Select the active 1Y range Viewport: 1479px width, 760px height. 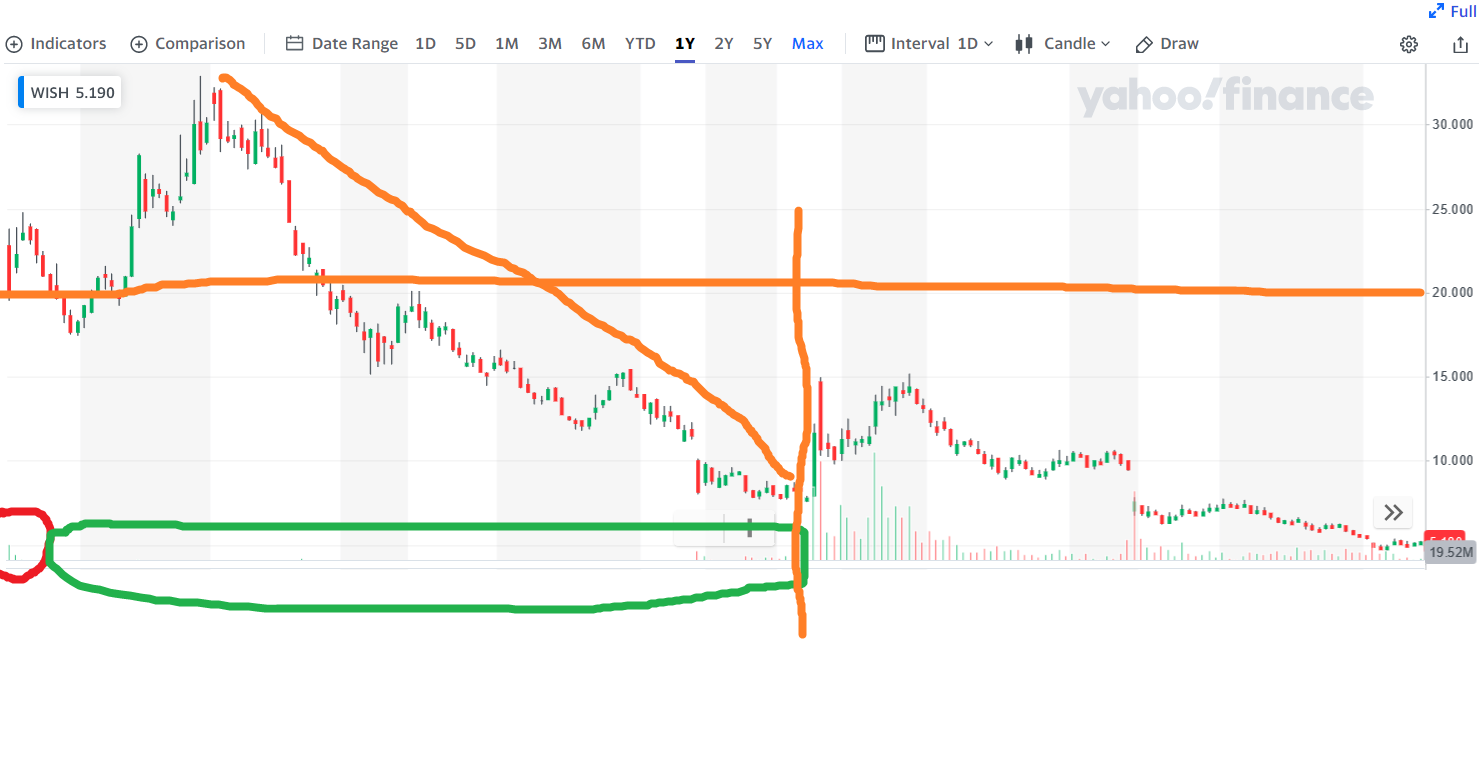(x=685, y=44)
